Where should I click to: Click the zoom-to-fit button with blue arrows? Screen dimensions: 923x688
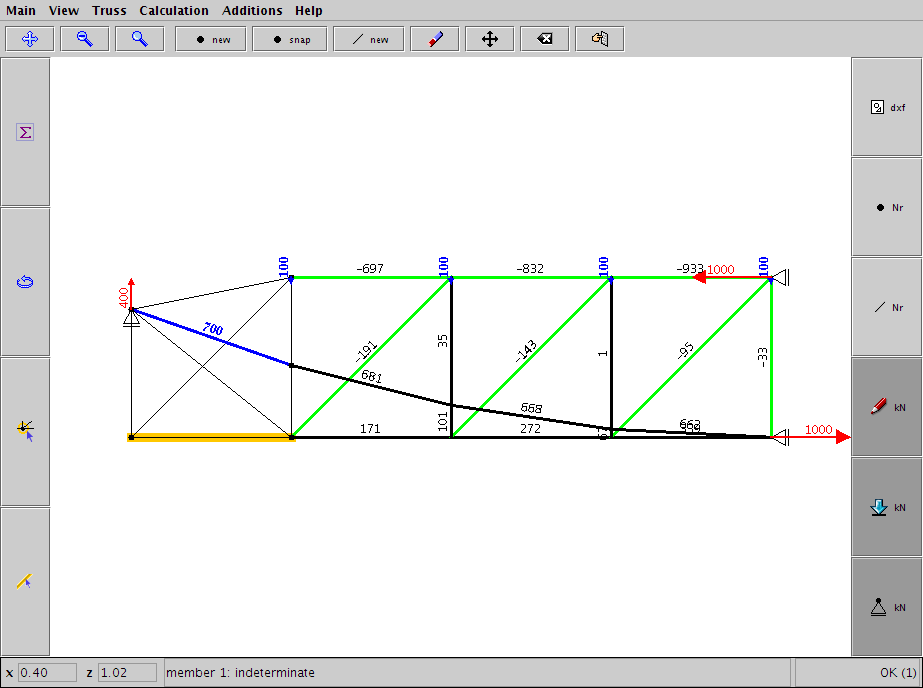pos(30,39)
